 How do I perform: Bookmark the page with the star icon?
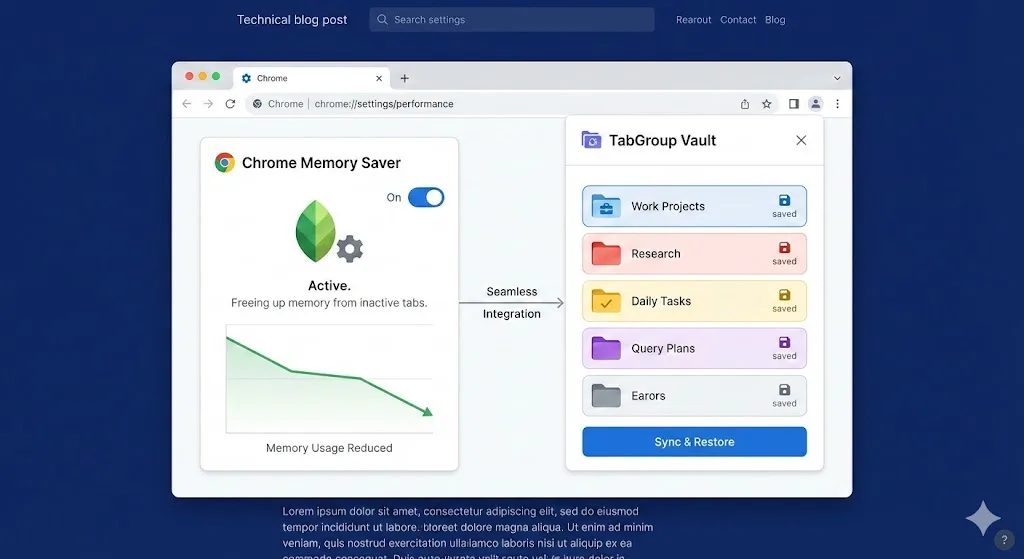point(767,104)
